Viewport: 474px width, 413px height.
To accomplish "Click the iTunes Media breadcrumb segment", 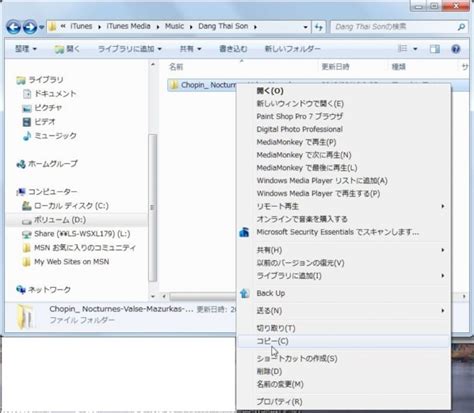I will (x=128, y=26).
